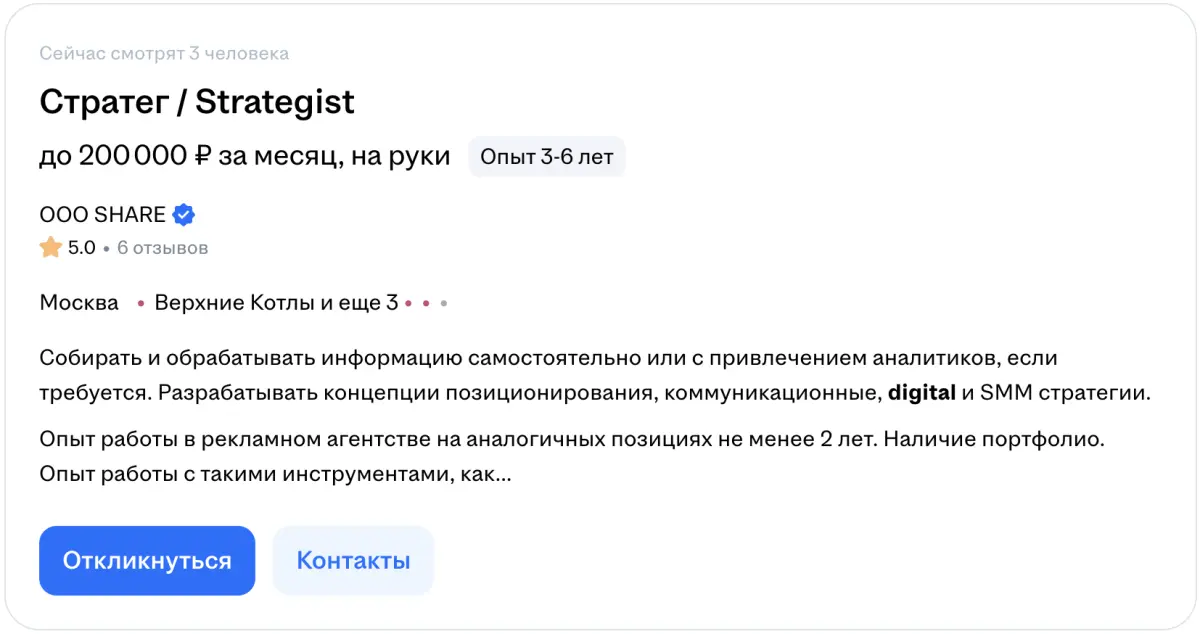Click the gray metro line dot
Image resolution: width=1200 pixels, height=634 pixels.
click(444, 303)
